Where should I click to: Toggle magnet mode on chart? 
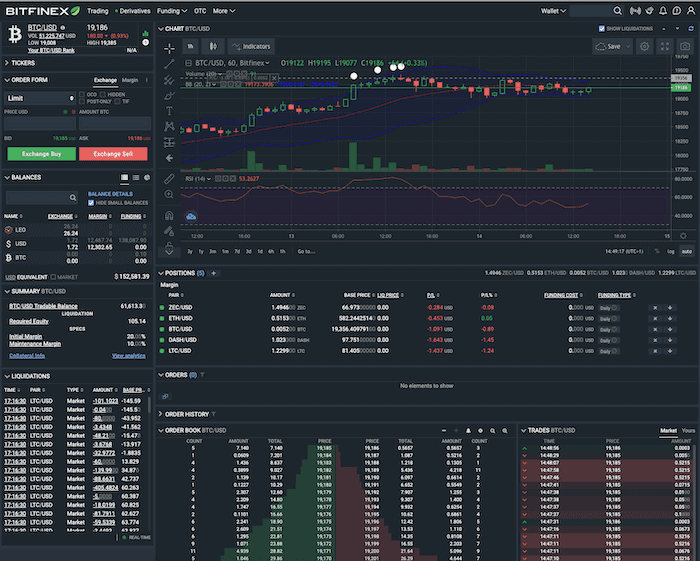(x=169, y=216)
